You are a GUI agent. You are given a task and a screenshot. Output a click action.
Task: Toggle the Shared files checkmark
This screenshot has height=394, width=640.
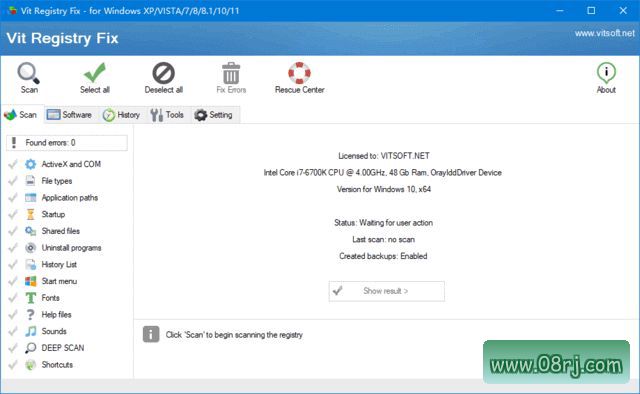pyautogui.click(x=13, y=231)
